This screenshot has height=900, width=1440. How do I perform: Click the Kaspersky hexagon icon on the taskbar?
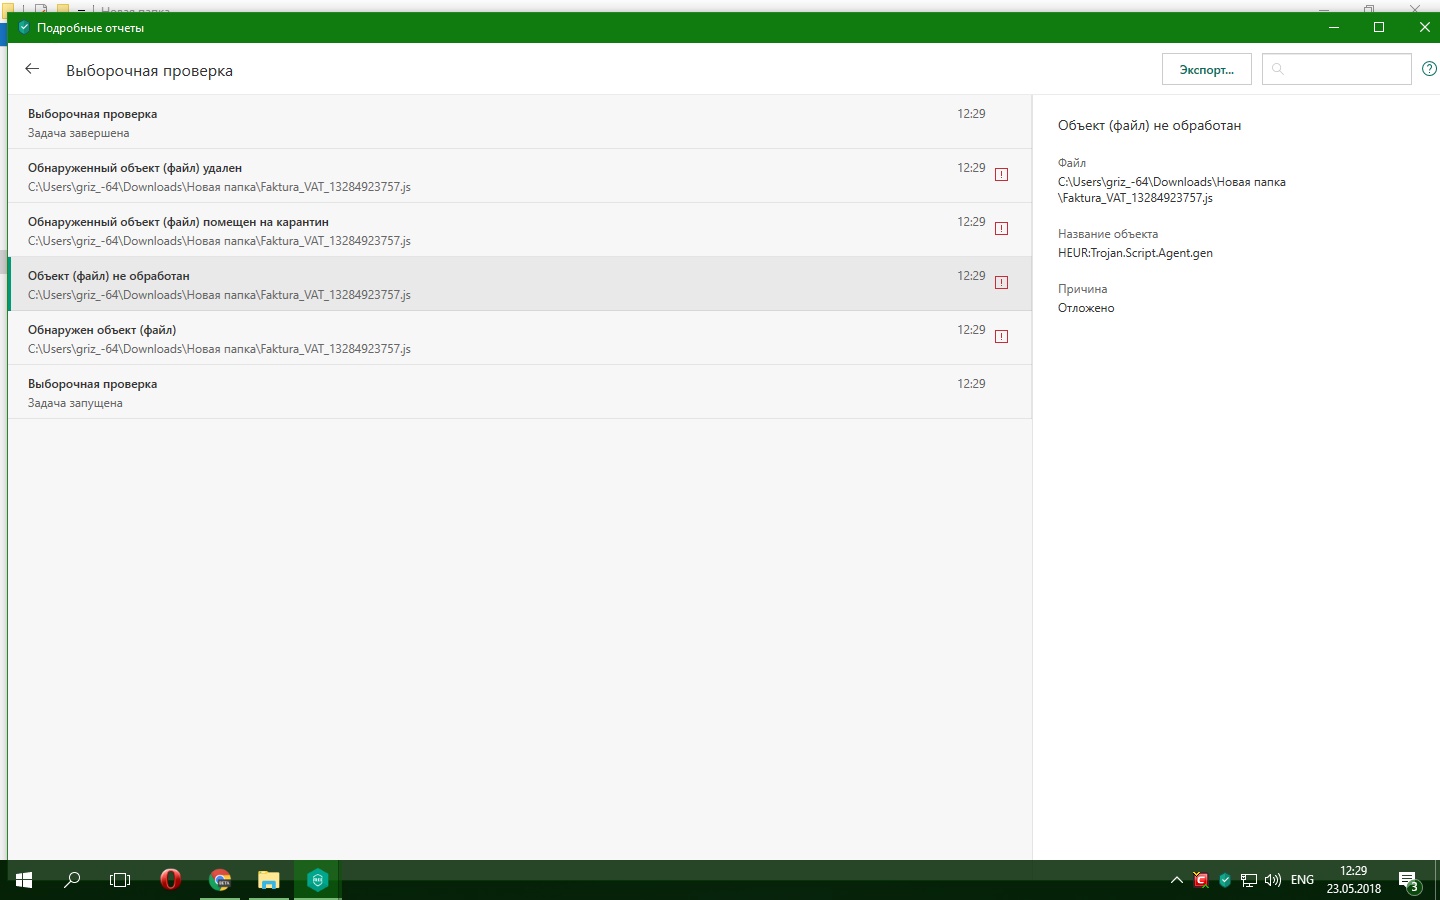[318, 880]
